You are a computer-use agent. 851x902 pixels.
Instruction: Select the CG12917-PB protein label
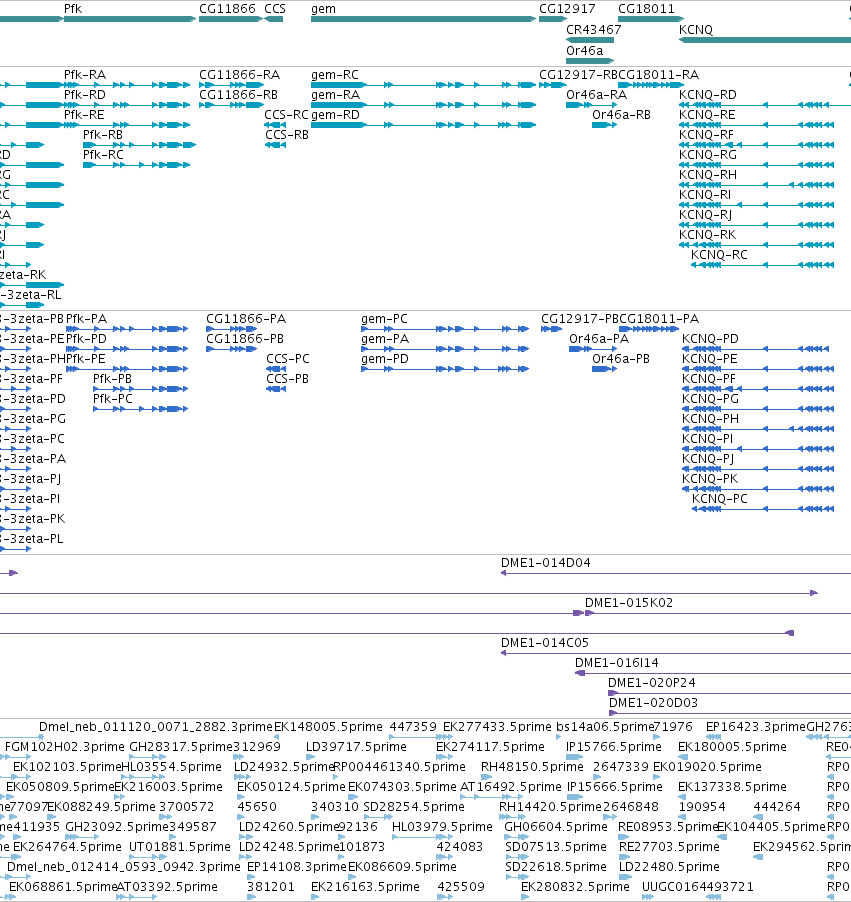tap(580, 319)
